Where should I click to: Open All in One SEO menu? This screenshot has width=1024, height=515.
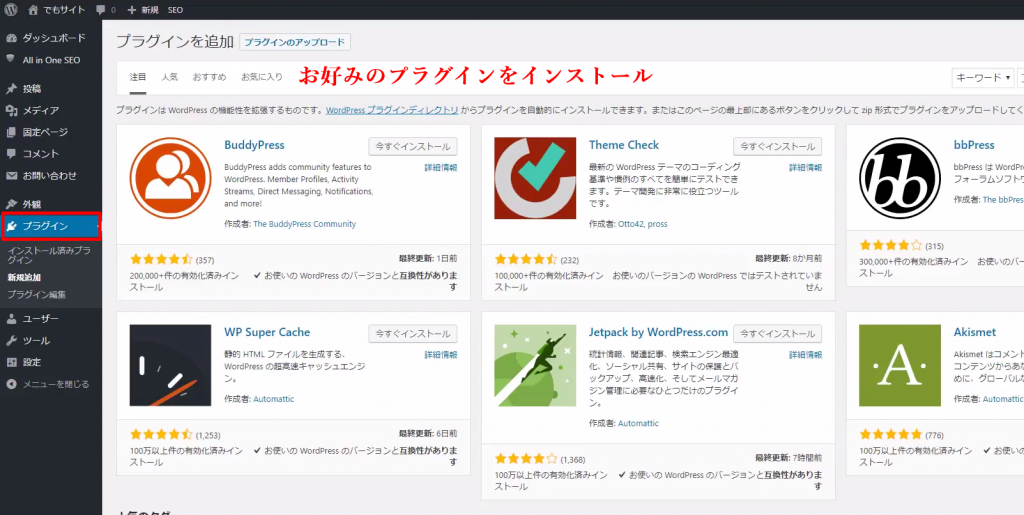coord(51,59)
